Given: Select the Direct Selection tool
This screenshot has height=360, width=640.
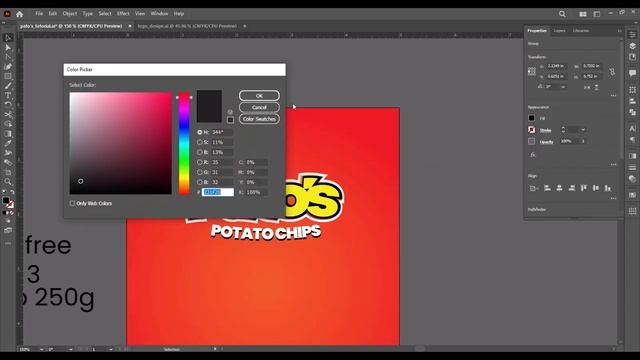Looking at the screenshot, I should click(x=8, y=48).
